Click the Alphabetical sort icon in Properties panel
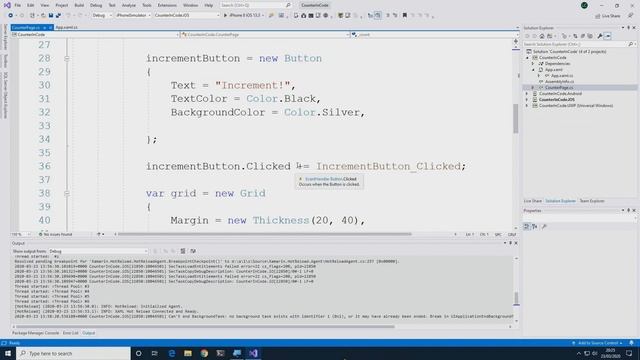Screen dimensions: 640x360 tap(535, 227)
